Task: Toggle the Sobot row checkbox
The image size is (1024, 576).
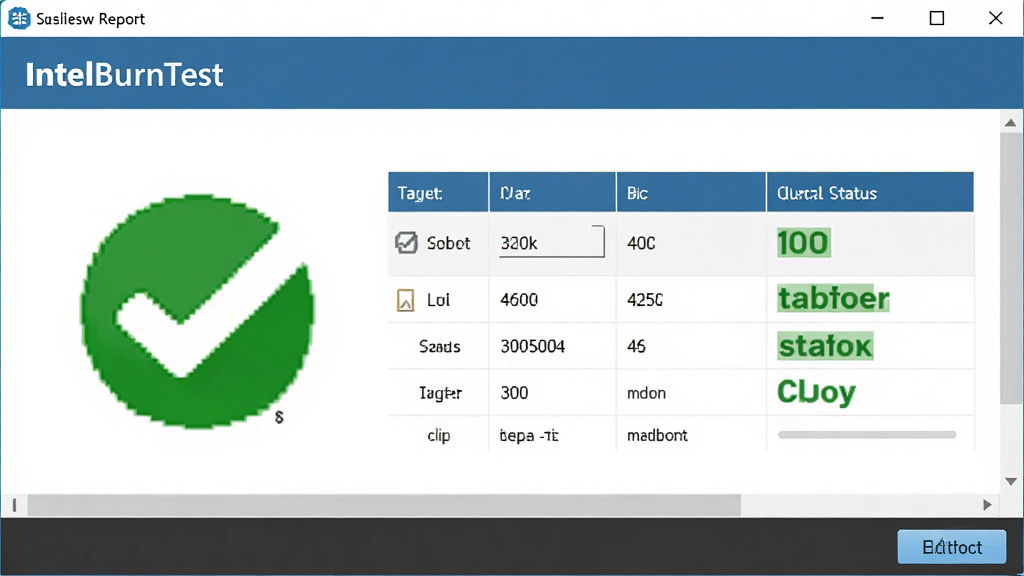Action: click(x=406, y=243)
